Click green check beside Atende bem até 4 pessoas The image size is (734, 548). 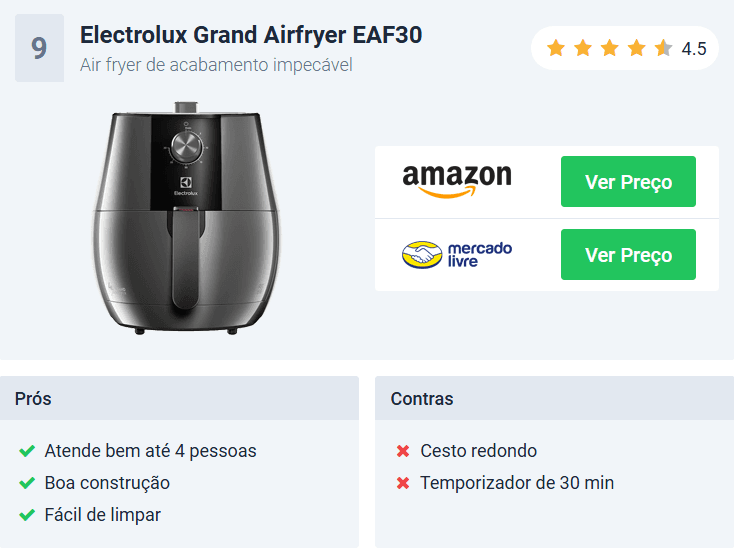(x=27, y=451)
